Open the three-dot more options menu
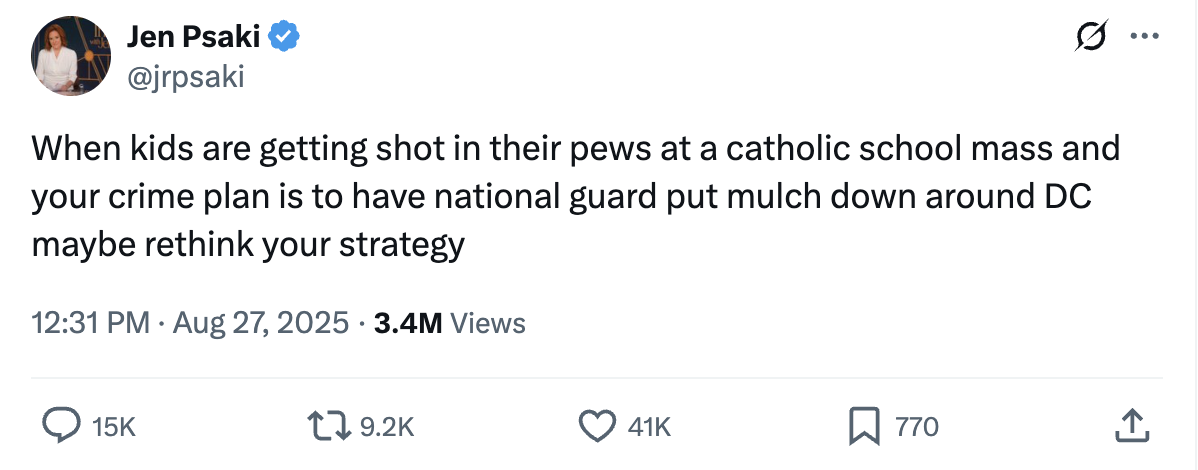The image size is (1198, 470). pyautogui.click(x=1141, y=38)
